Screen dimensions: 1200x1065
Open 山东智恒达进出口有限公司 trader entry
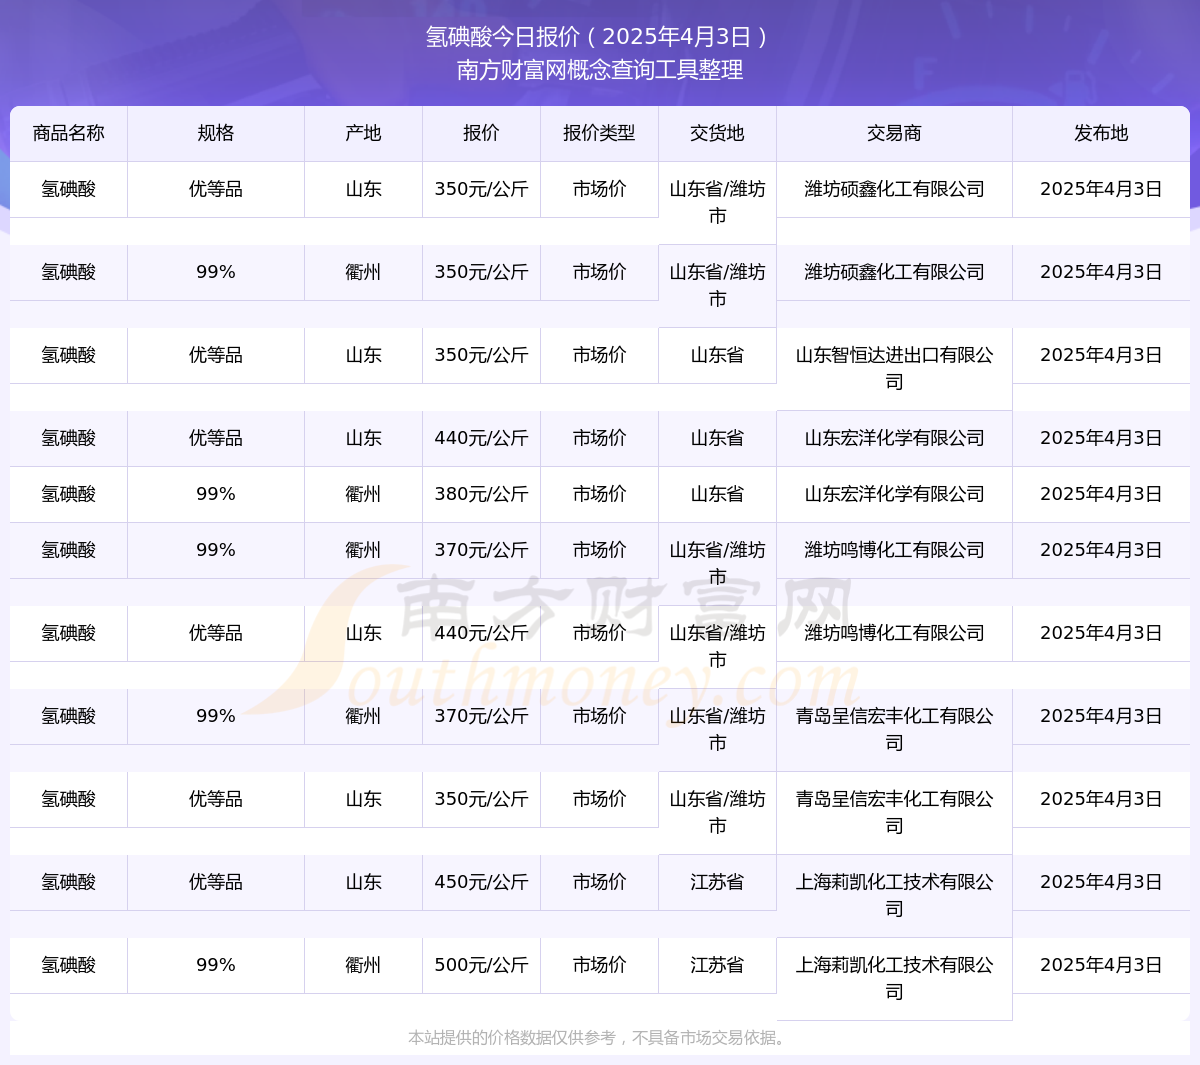pyautogui.click(x=894, y=368)
